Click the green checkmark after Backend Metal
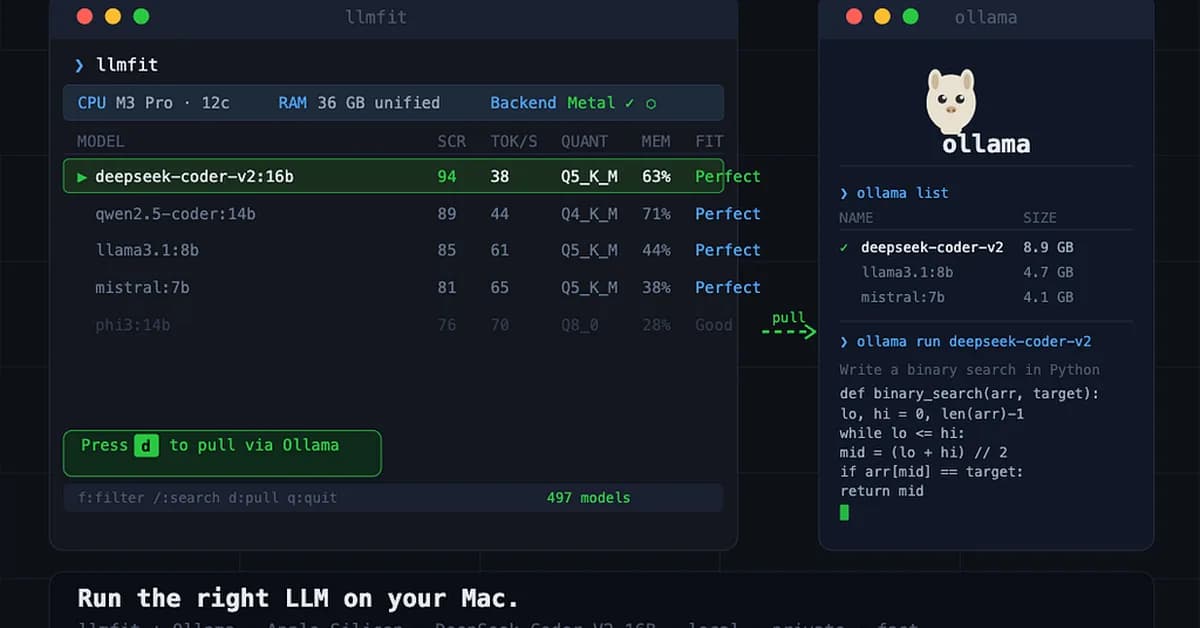 pos(629,103)
